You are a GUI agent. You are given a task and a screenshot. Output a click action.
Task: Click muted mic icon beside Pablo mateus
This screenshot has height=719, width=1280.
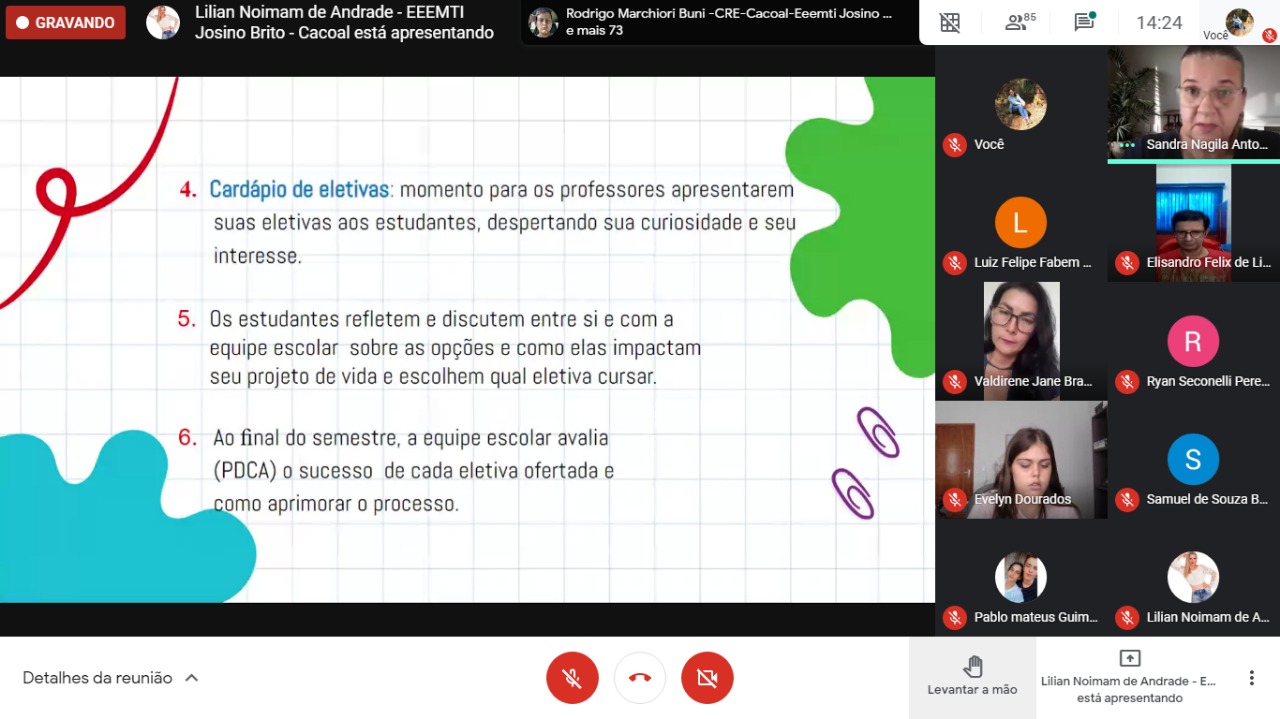pyautogui.click(x=955, y=618)
